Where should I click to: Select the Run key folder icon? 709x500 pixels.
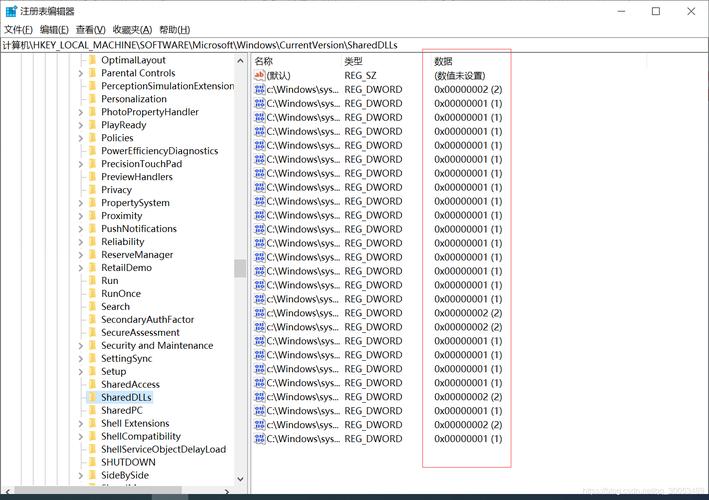93,281
